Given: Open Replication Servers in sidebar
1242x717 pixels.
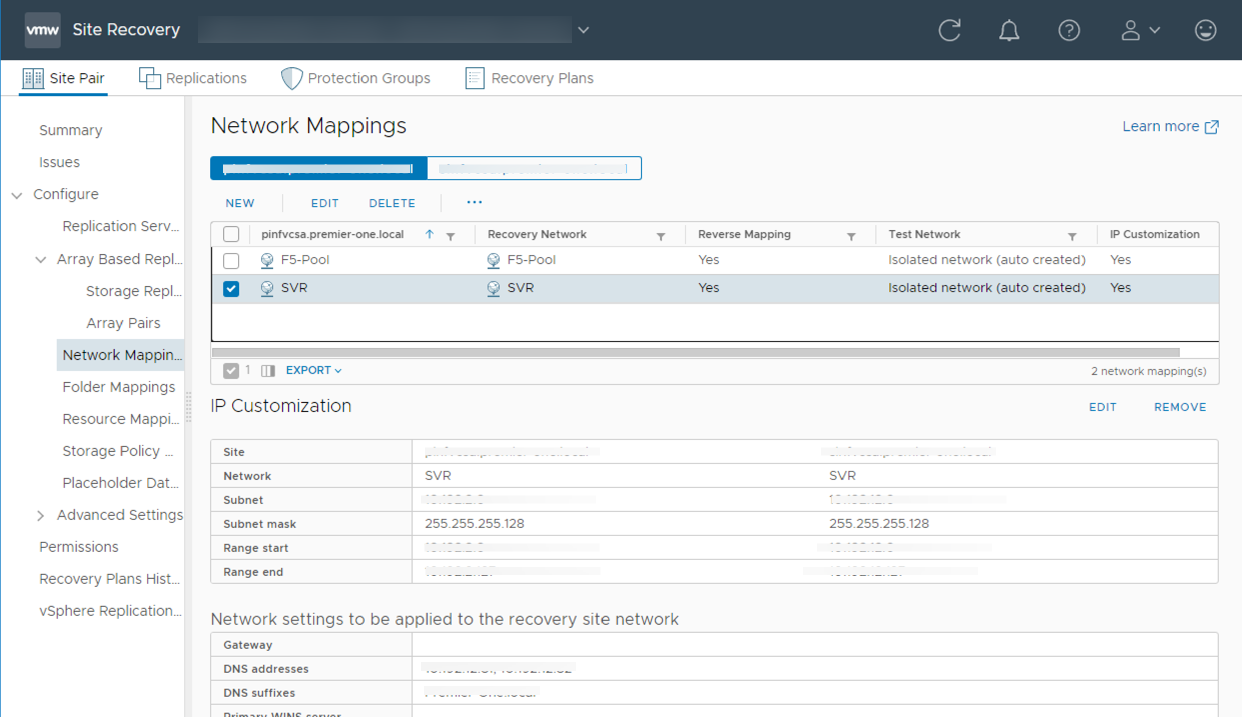Looking at the screenshot, I should pyautogui.click(x=121, y=226).
